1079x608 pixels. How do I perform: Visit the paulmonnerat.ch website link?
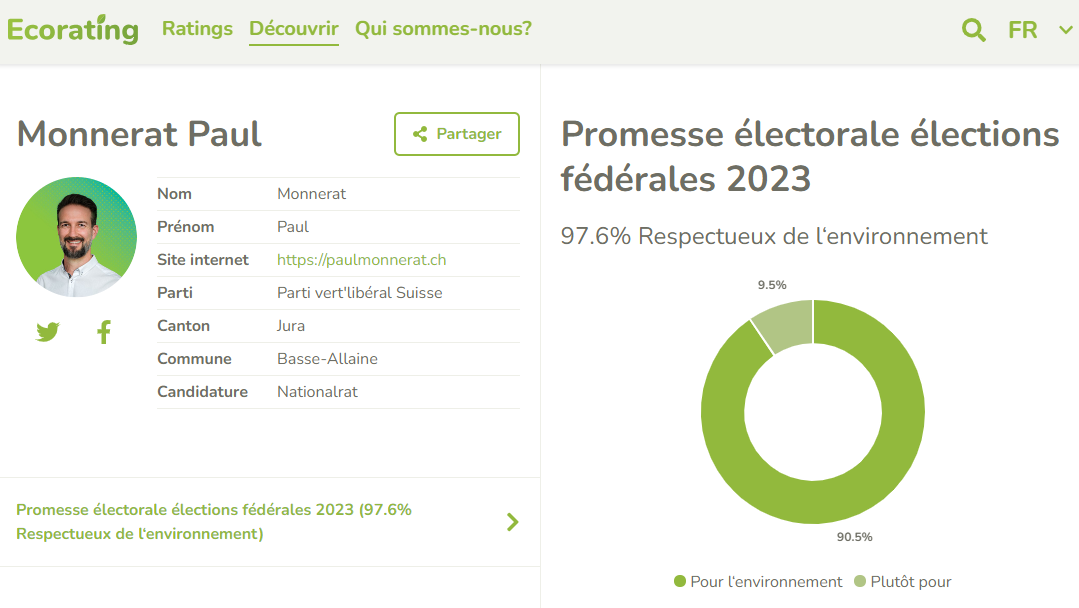[x=361, y=260]
